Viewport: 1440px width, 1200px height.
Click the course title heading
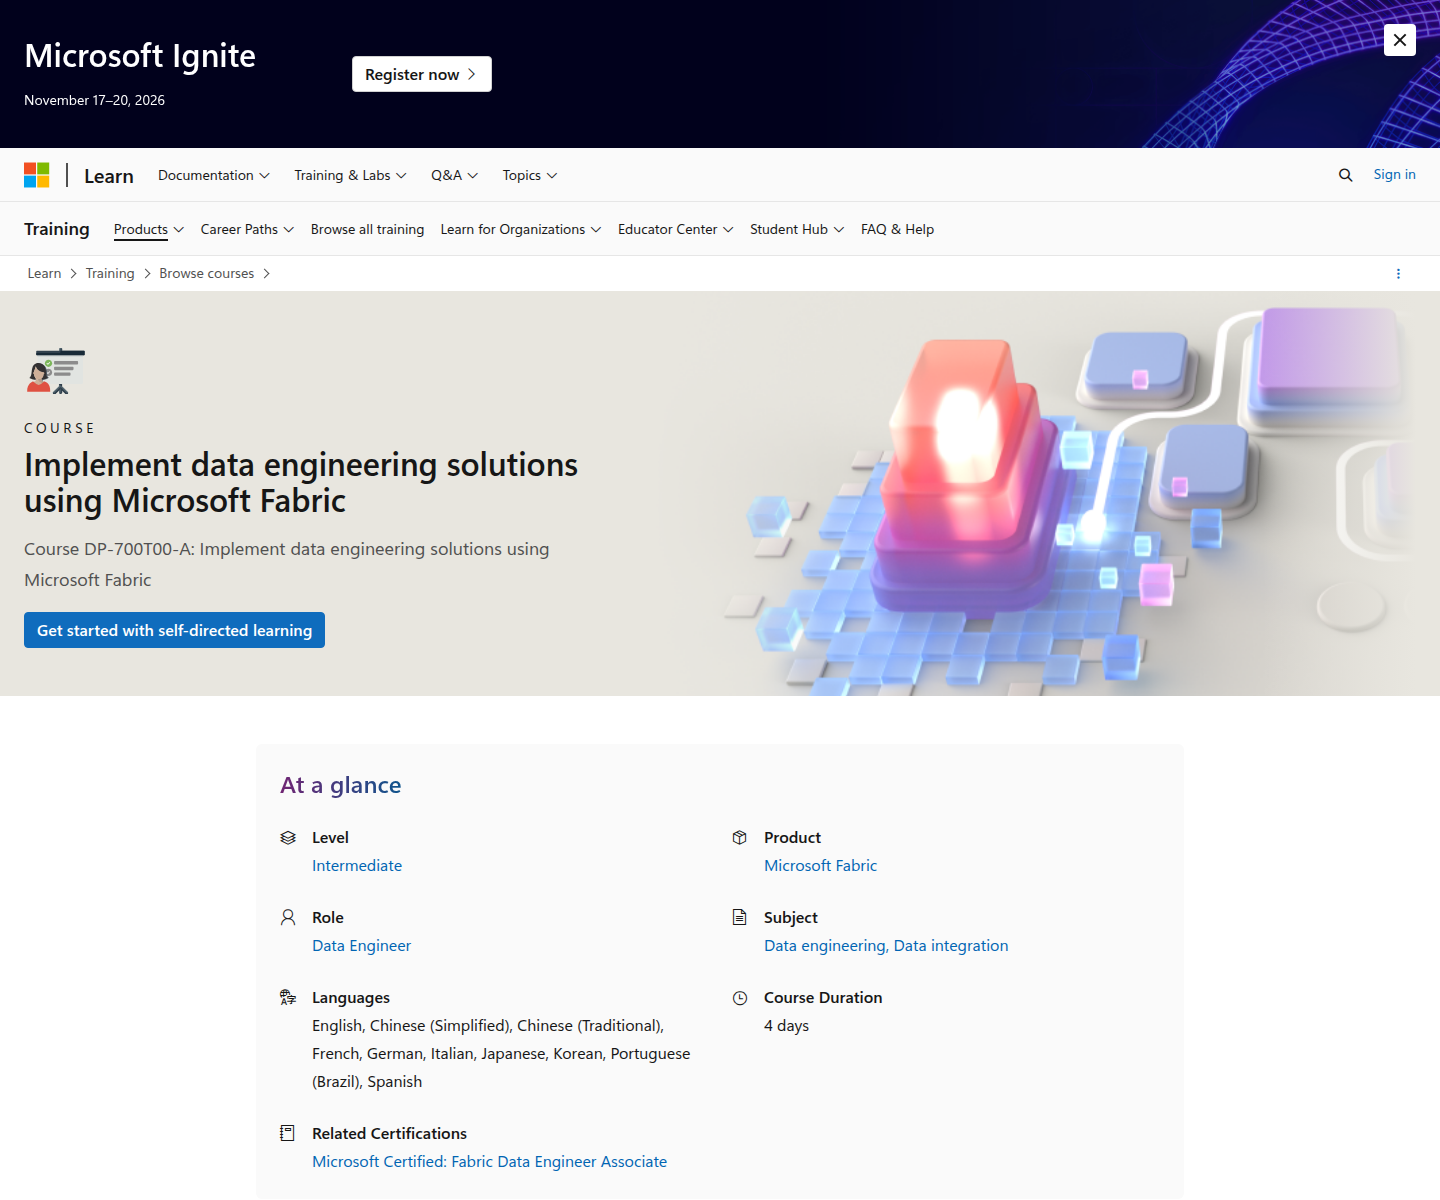pos(301,483)
